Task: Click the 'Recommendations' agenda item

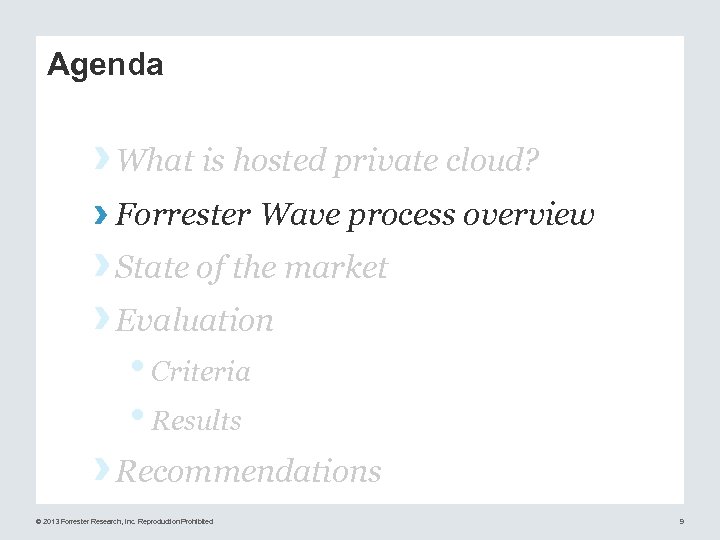Action: pyautogui.click(x=249, y=471)
